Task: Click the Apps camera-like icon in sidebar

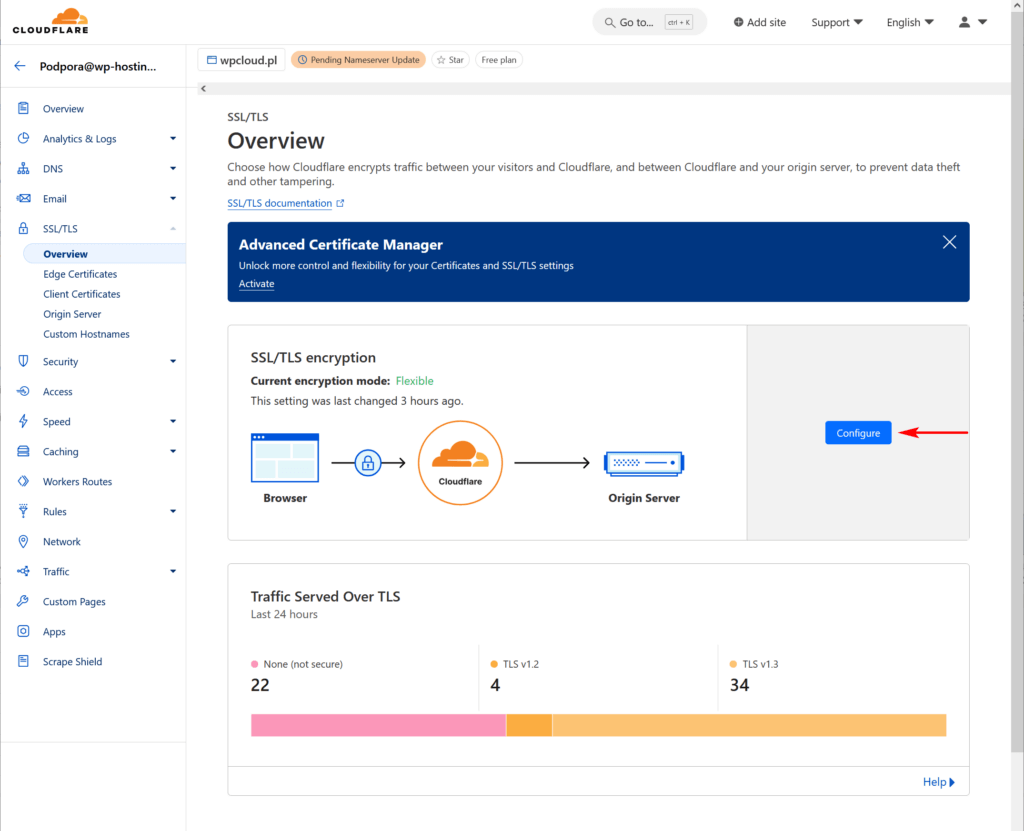Action: coord(23,631)
